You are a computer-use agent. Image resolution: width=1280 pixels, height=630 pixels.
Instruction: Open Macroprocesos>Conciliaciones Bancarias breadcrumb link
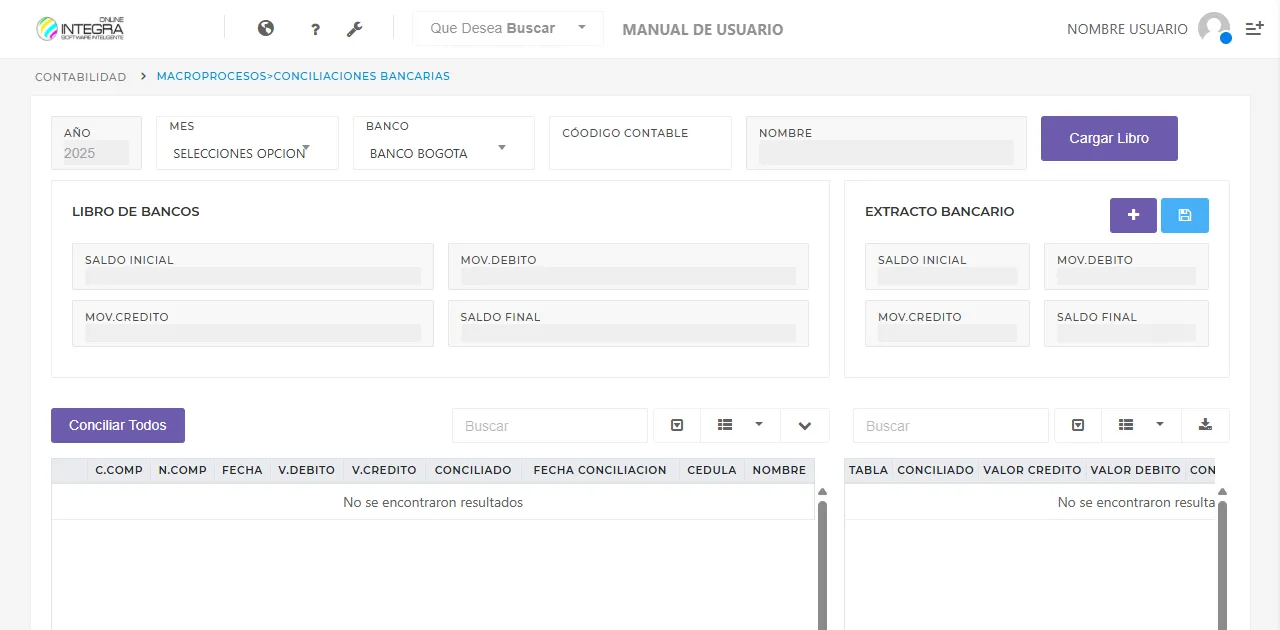click(x=303, y=76)
